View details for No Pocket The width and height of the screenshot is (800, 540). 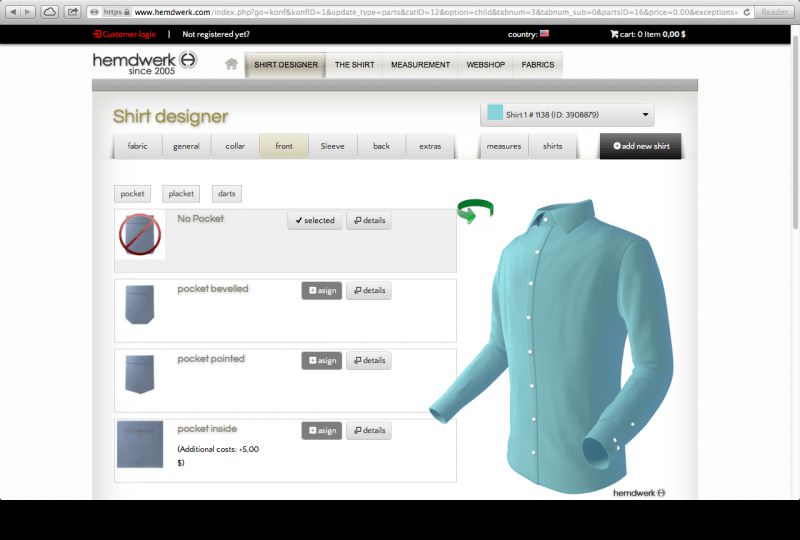[x=369, y=220]
